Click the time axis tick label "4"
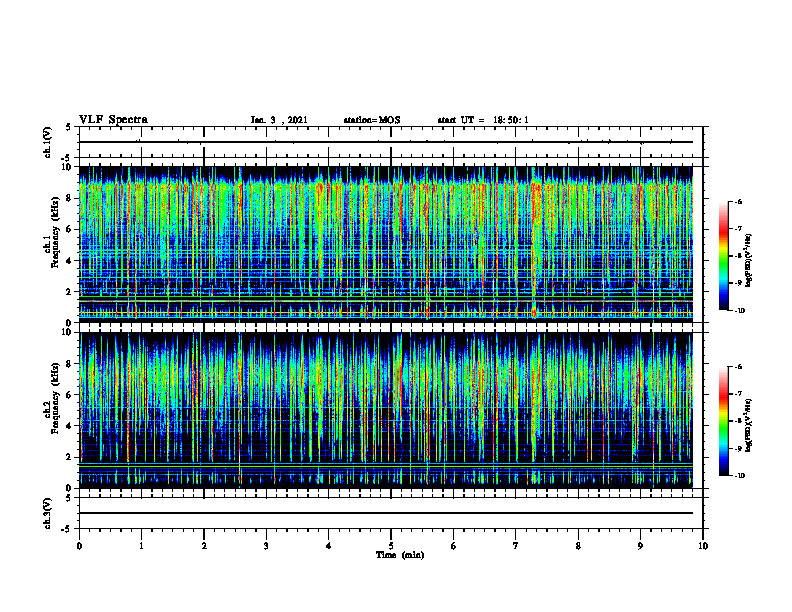 pos(329,546)
